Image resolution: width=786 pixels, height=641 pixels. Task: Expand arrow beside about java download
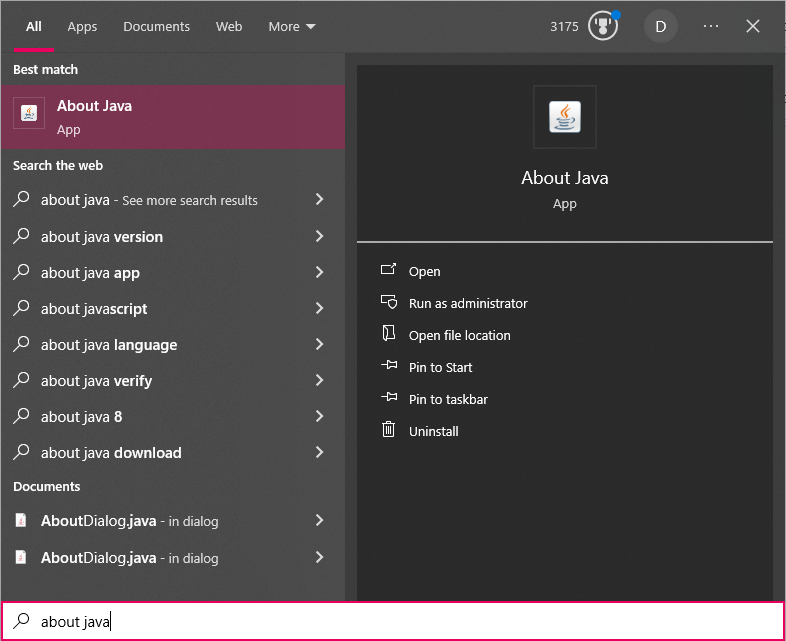coord(319,453)
